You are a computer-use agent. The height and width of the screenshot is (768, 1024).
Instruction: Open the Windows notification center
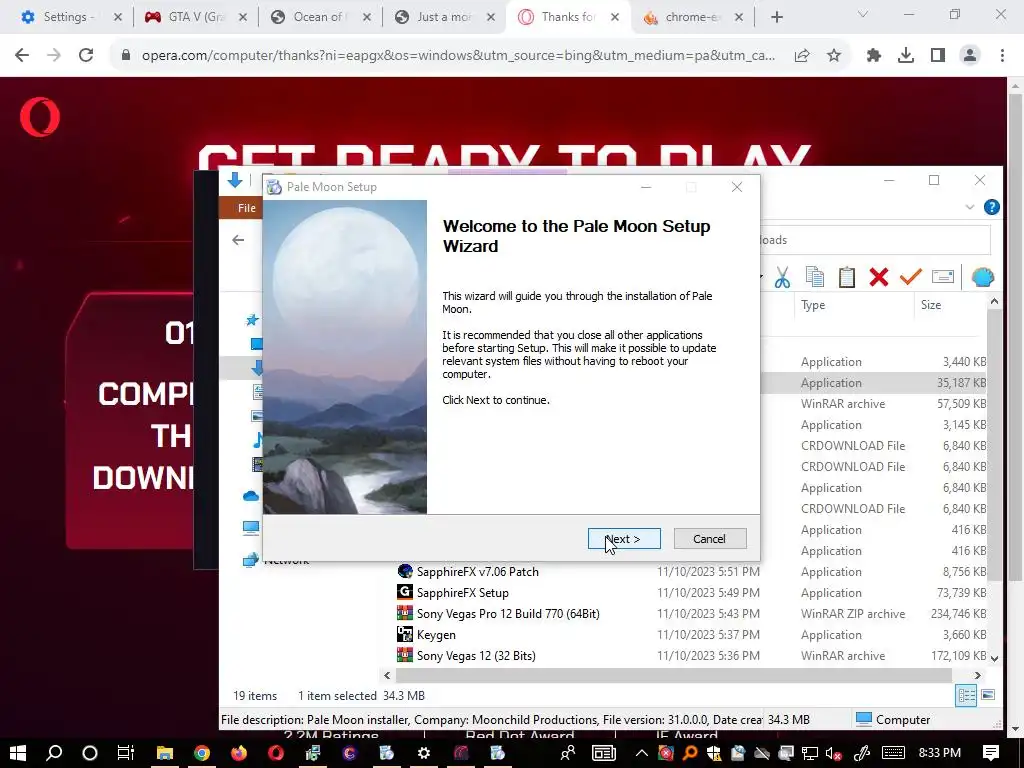click(990, 753)
